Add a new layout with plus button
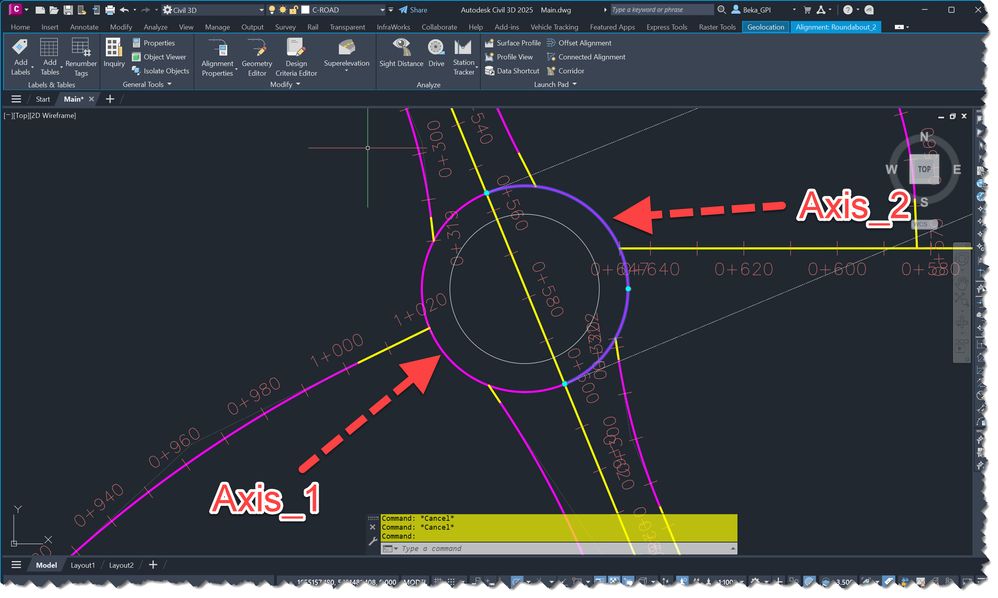Viewport: 998px width, 598px height. (153, 564)
